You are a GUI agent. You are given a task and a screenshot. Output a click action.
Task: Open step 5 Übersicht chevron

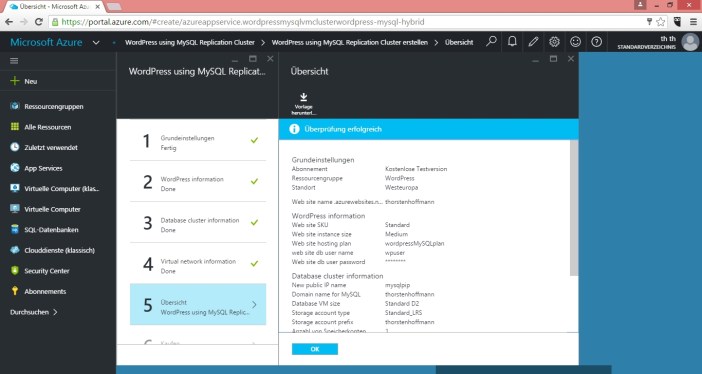pyautogui.click(x=254, y=305)
